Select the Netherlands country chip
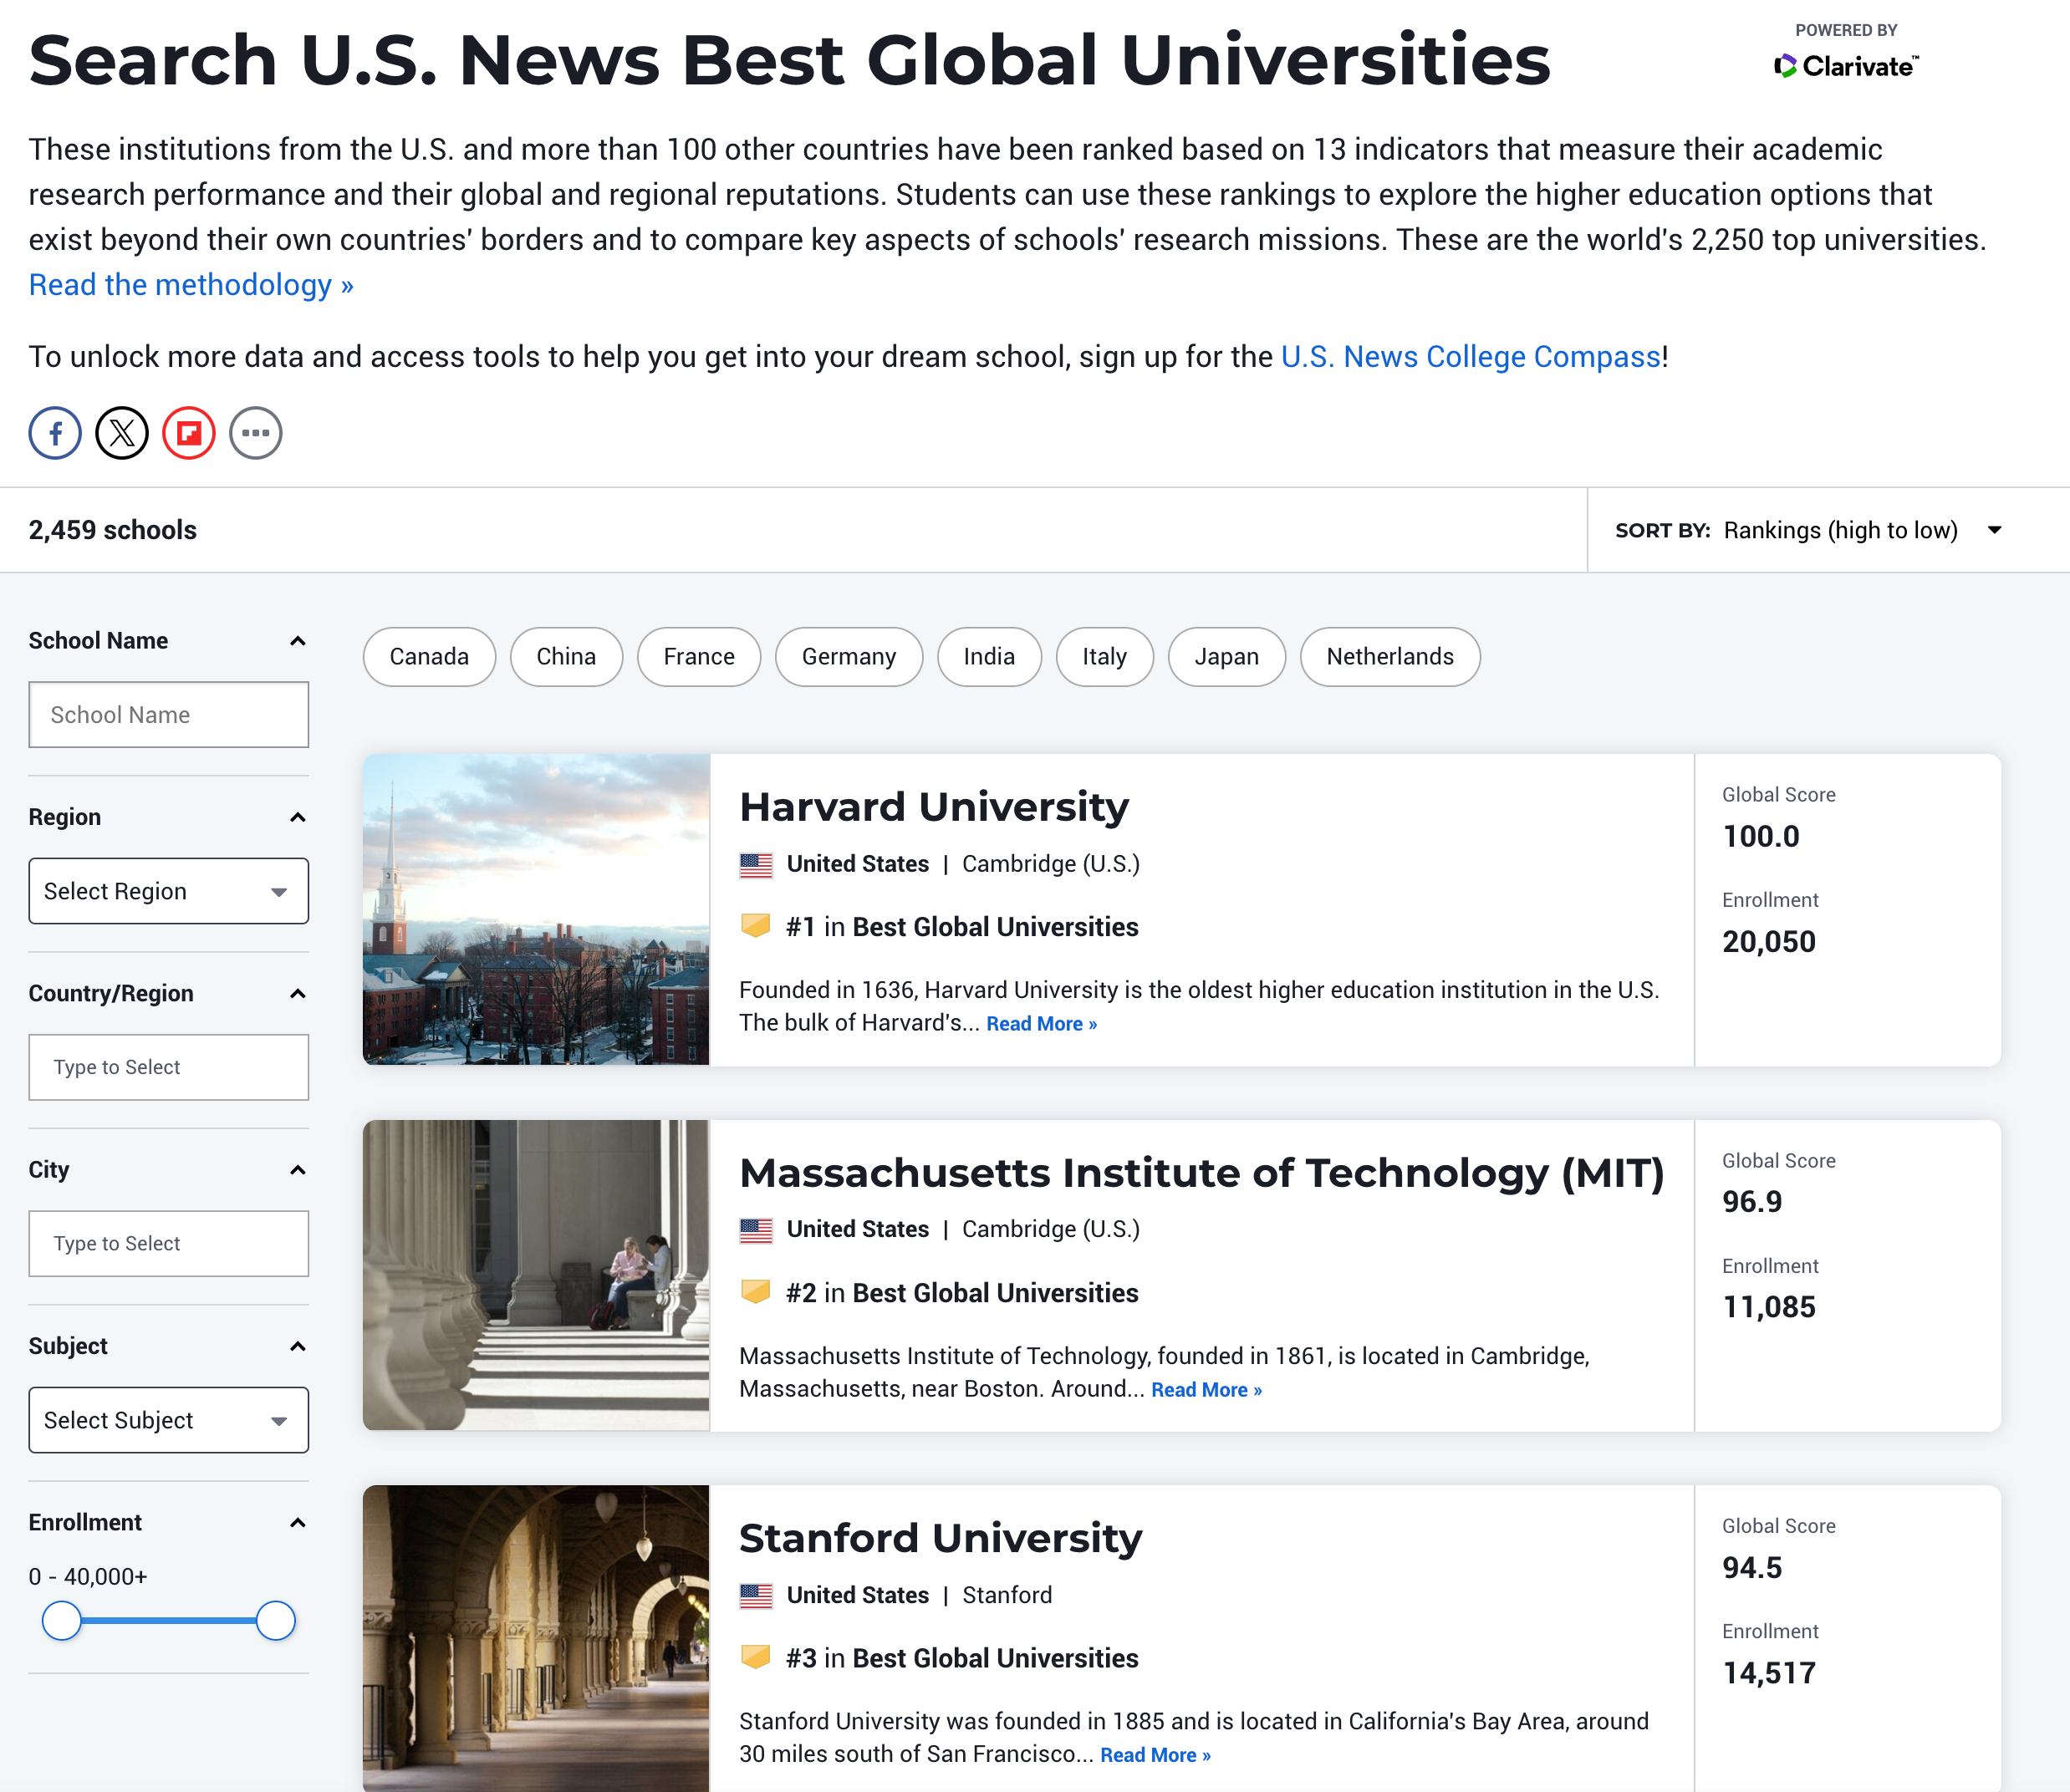2070x1792 pixels. pyautogui.click(x=1389, y=657)
